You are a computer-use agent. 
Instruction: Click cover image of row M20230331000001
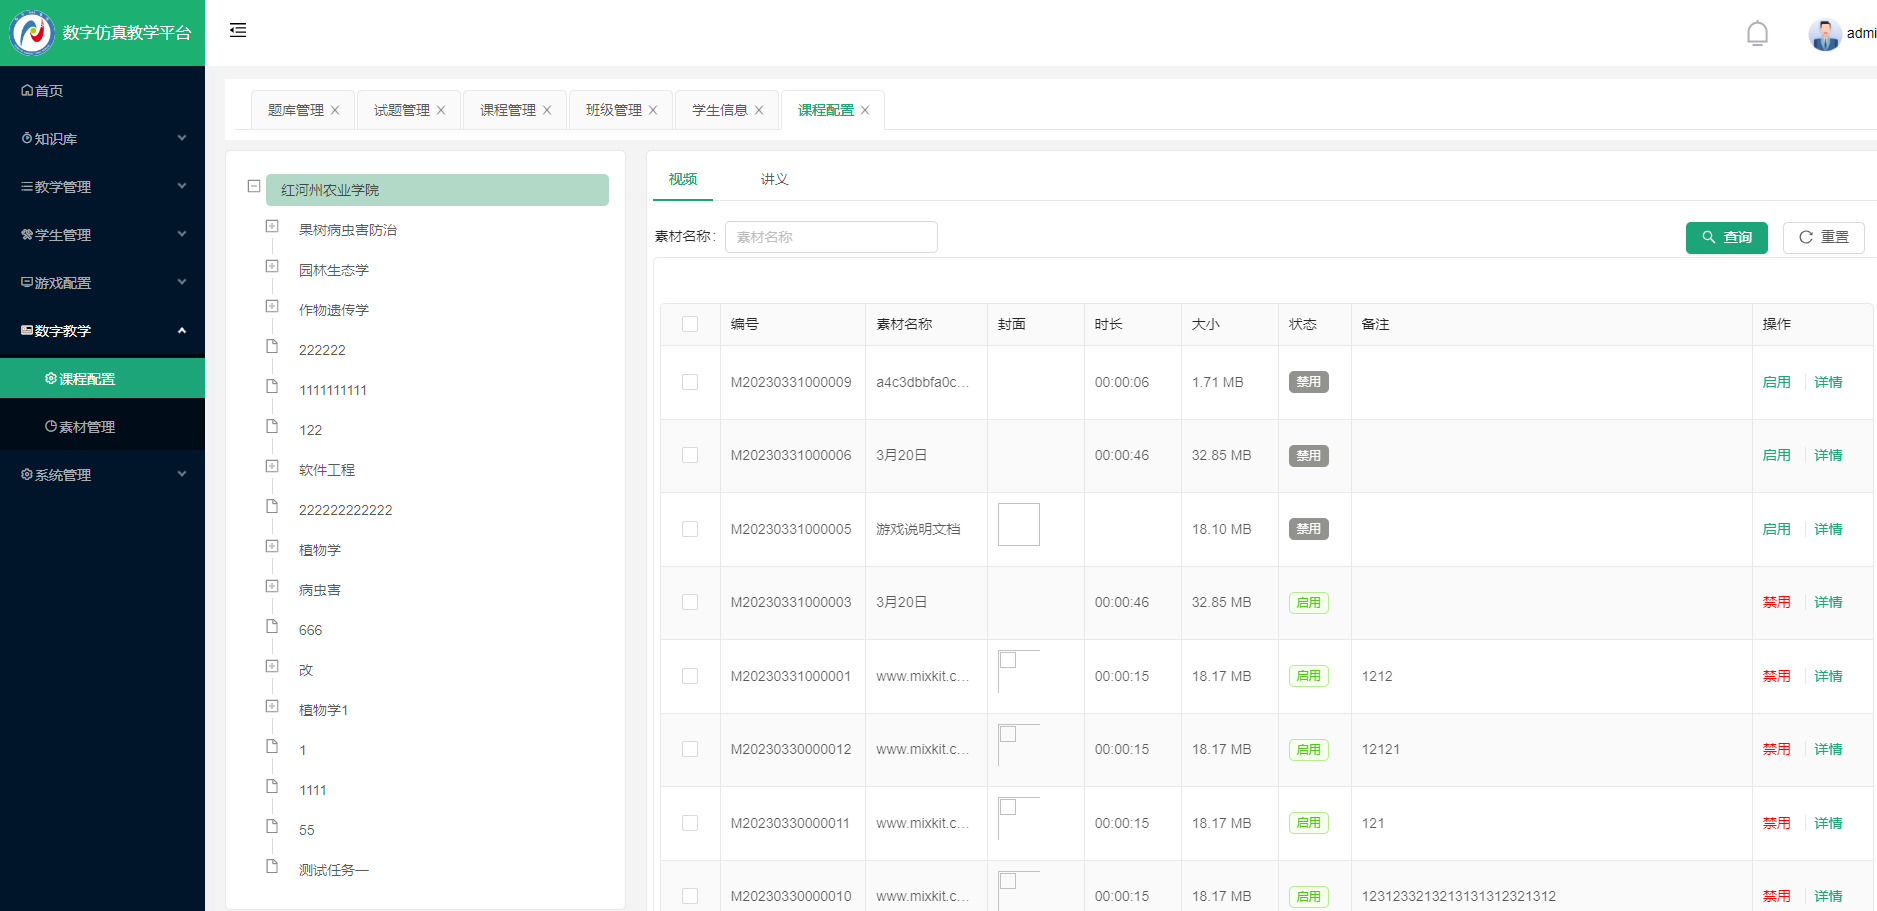1019,671
